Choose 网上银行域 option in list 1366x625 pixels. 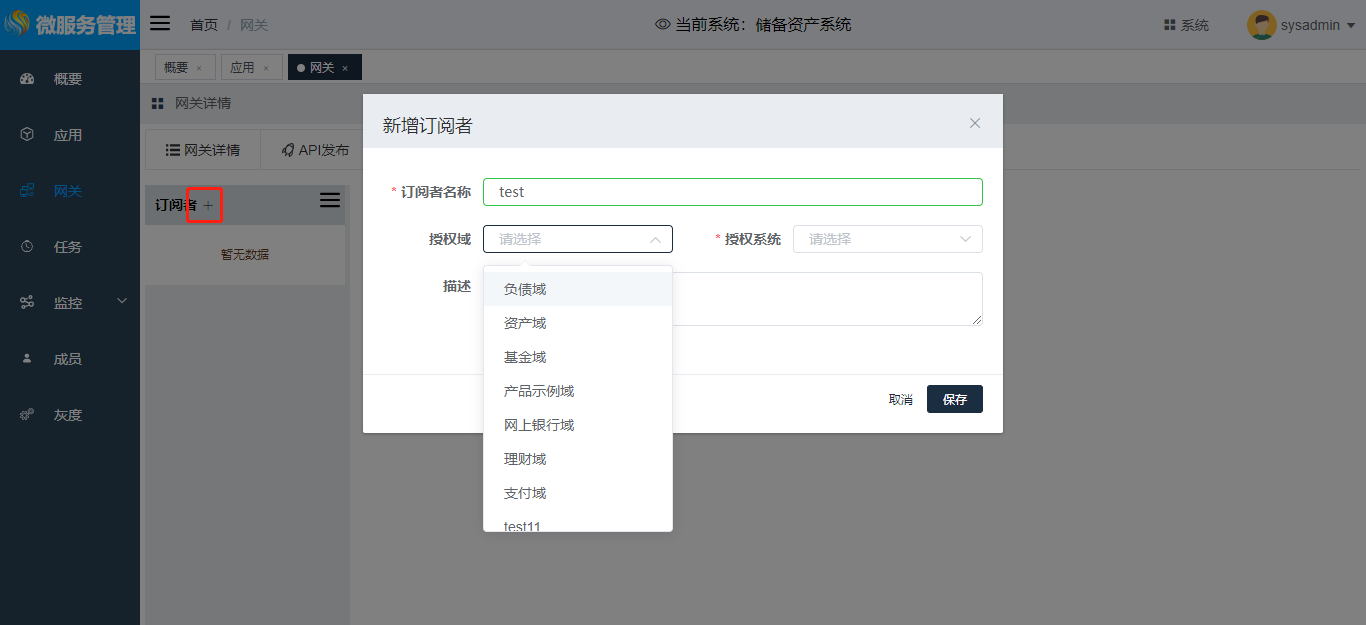[539, 425]
